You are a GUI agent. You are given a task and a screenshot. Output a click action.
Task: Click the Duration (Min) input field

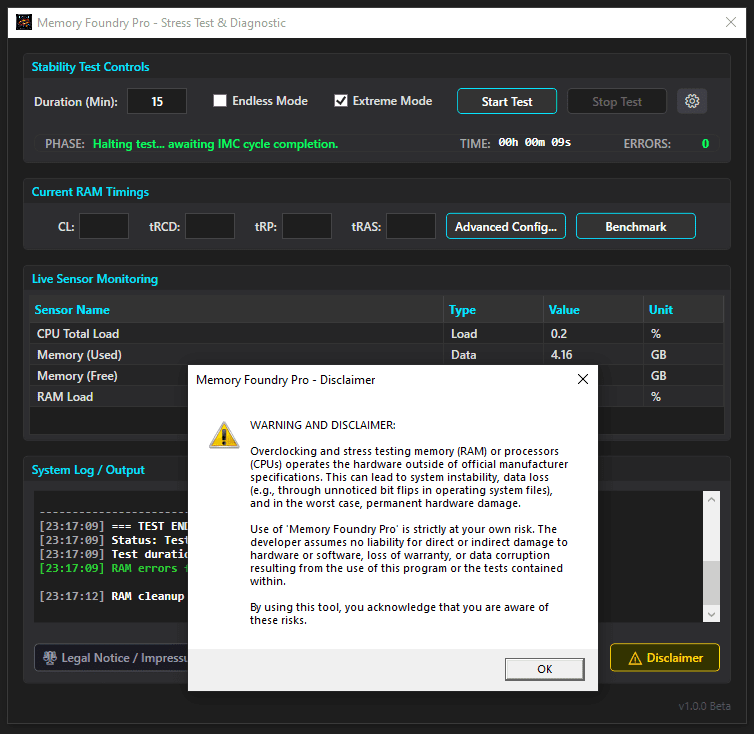[157, 101]
